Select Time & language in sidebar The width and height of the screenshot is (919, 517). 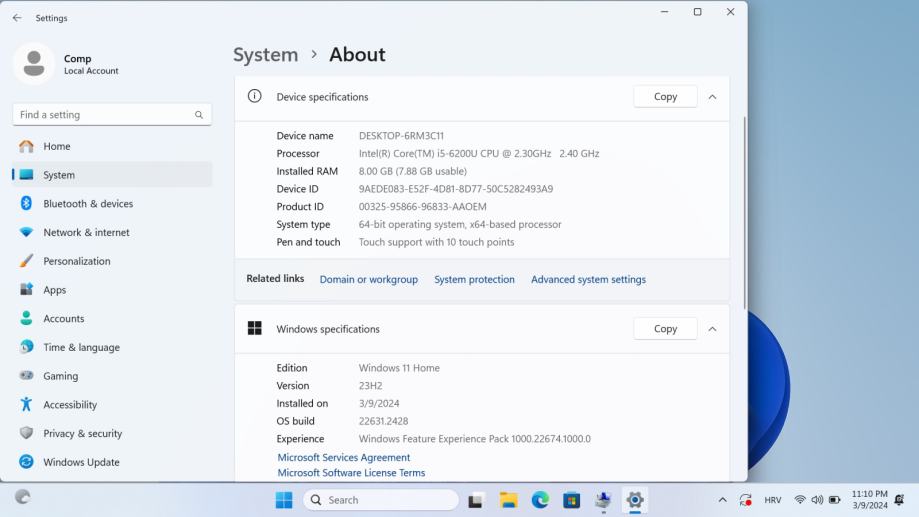[x=81, y=348]
